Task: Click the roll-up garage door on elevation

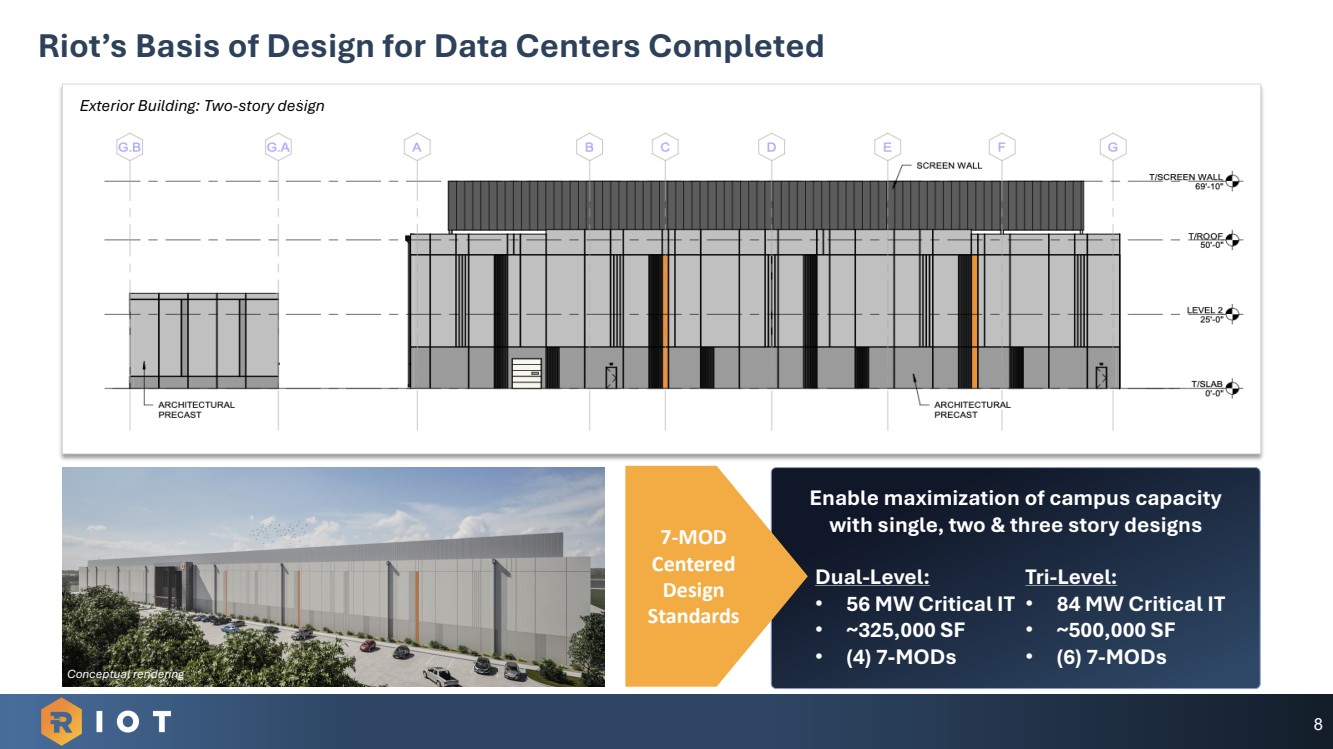Action: [x=527, y=372]
